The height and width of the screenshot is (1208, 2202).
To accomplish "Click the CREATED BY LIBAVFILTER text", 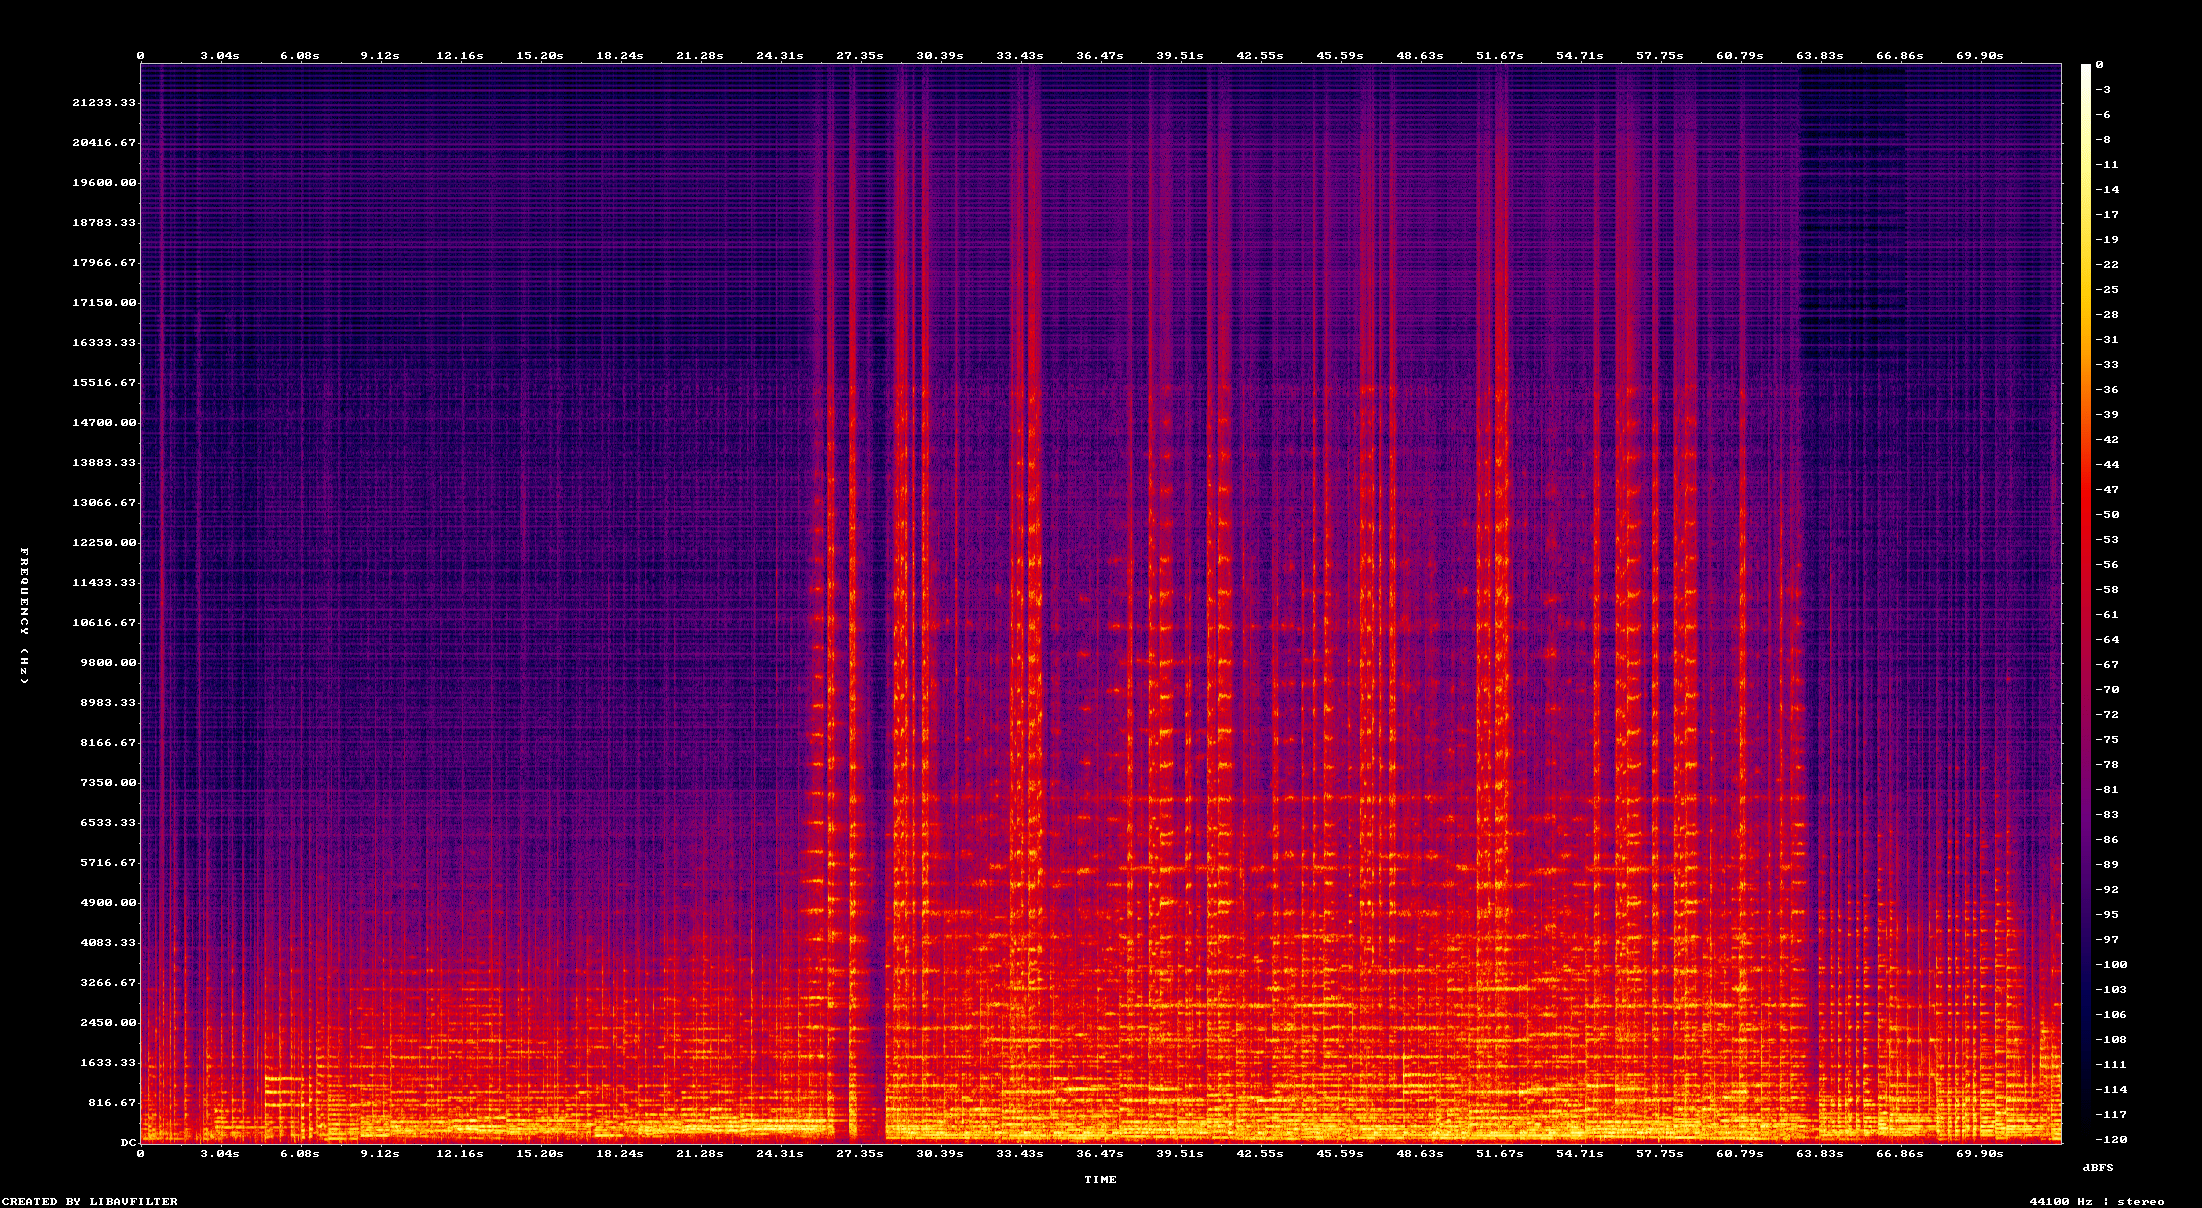I will pyautogui.click(x=88, y=1201).
